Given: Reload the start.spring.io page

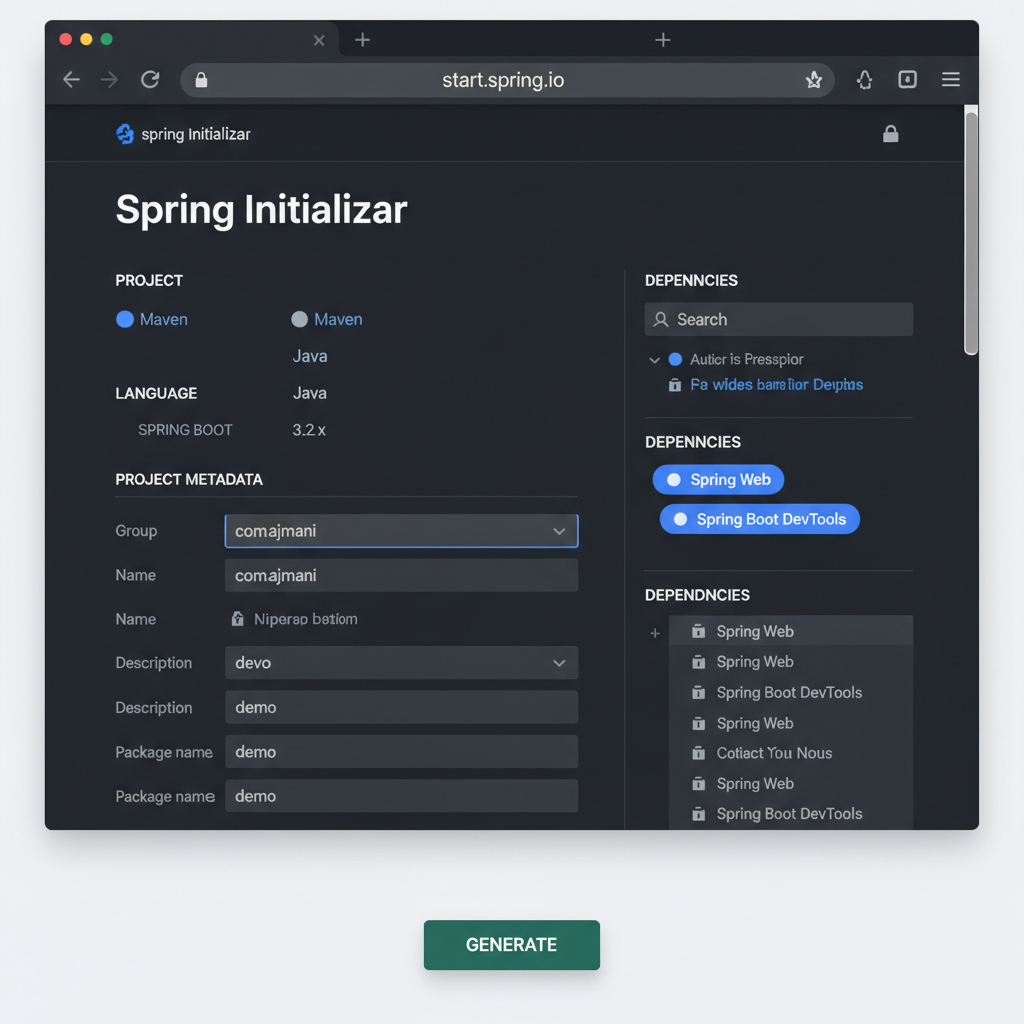Looking at the screenshot, I should (x=150, y=80).
